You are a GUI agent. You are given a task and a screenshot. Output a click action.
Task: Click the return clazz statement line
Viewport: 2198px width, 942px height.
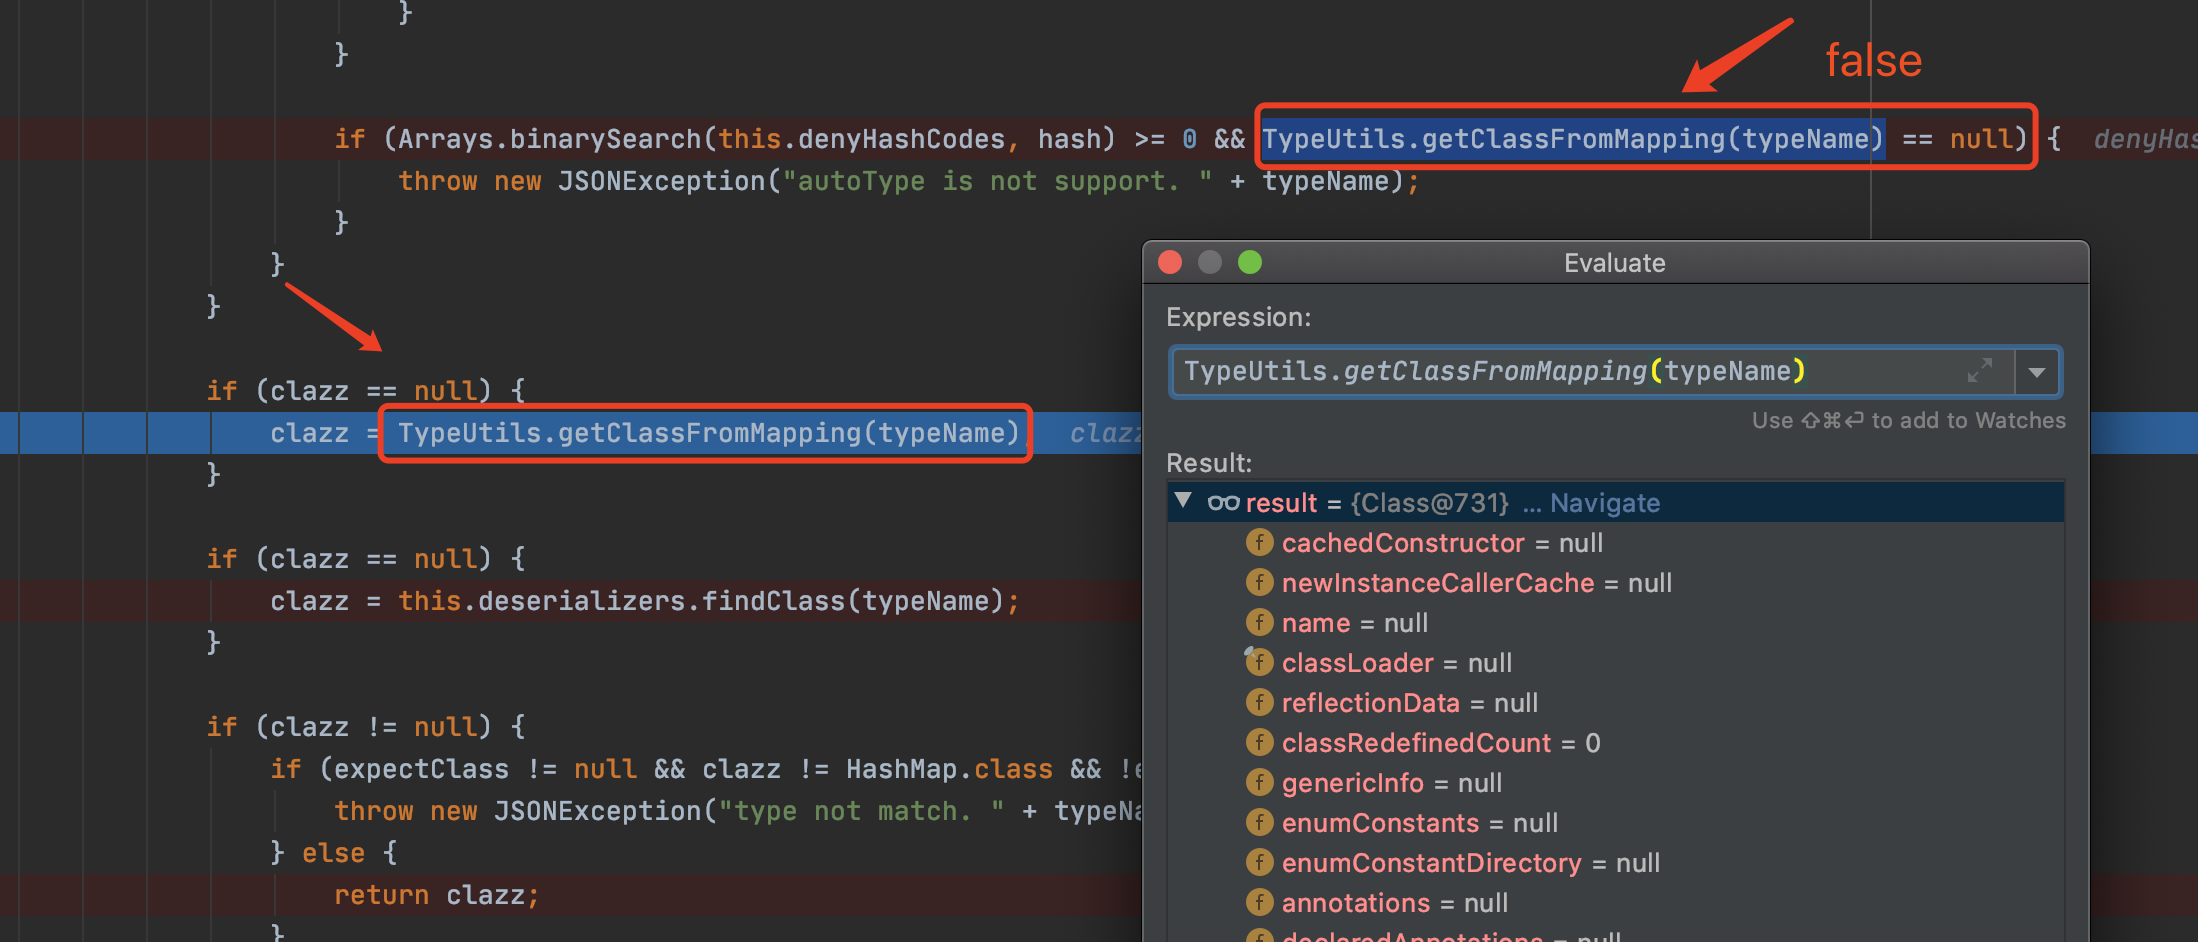click(436, 895)
